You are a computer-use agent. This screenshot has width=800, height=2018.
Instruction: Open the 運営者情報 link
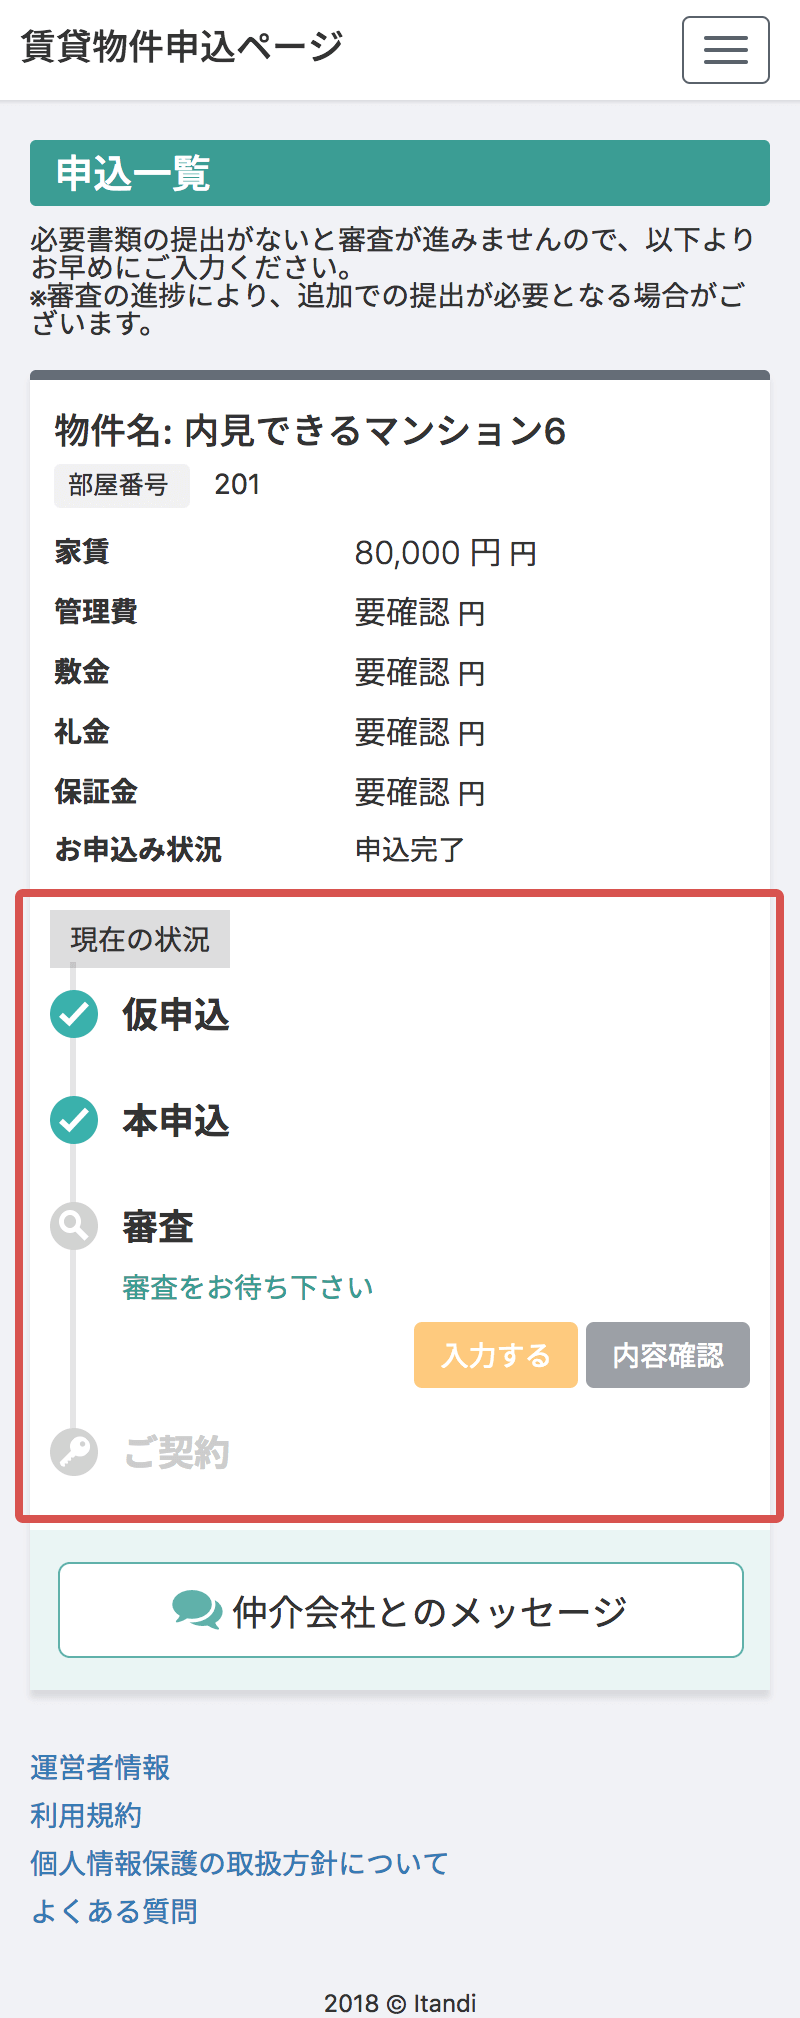[x=100, y=1767]
